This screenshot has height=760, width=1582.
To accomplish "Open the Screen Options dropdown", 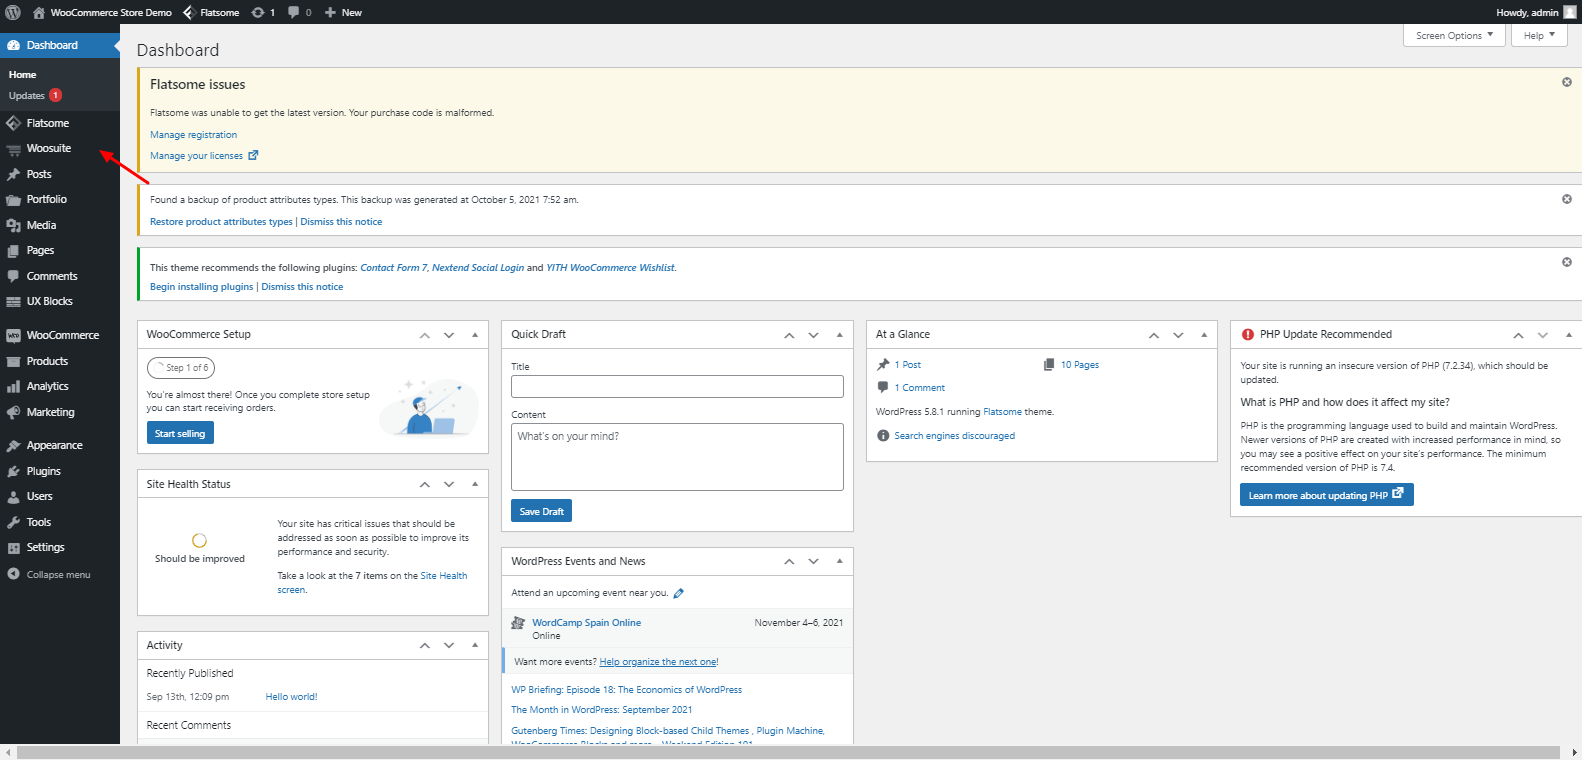I will (1454, 35).
